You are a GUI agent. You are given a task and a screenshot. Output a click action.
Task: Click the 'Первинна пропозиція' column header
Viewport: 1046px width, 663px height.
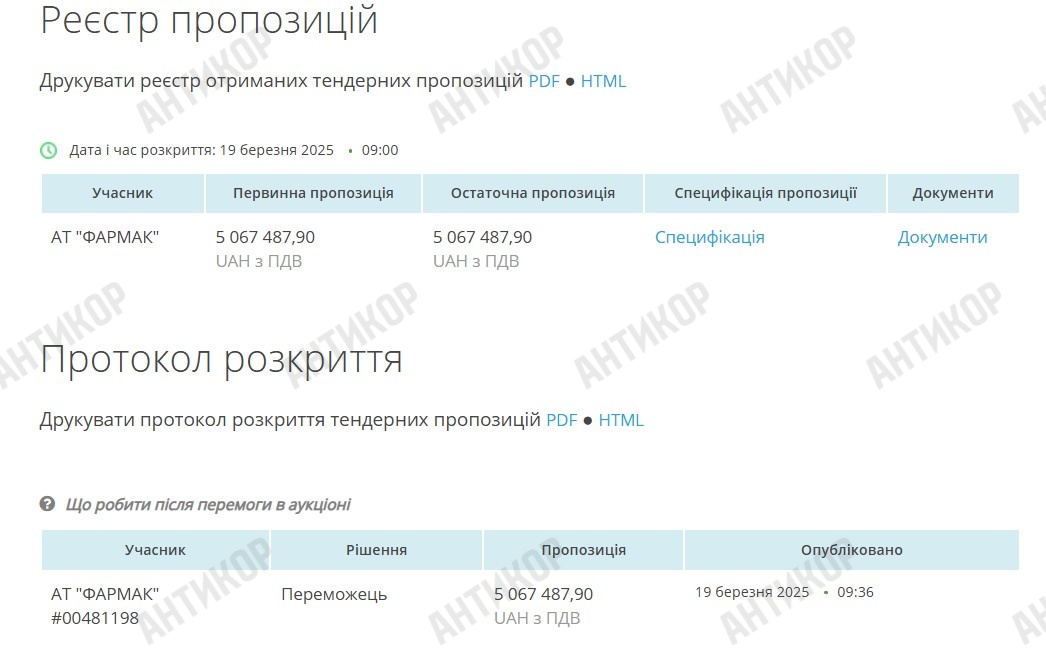coord(313,193)
